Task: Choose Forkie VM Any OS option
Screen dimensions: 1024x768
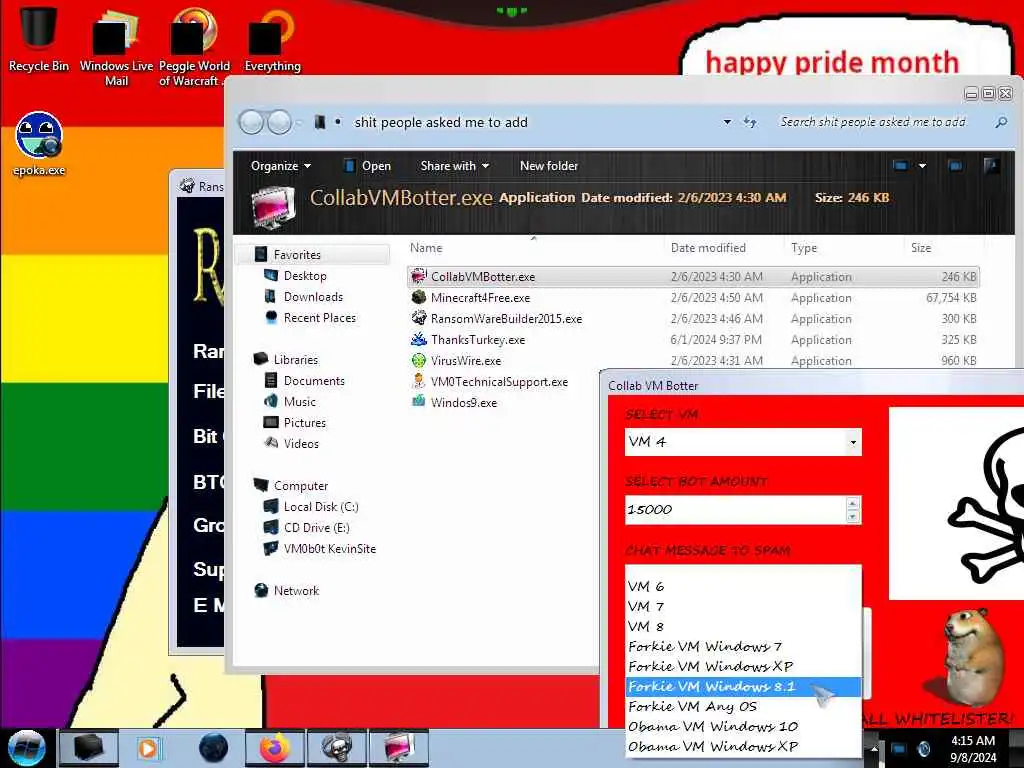Action: click(x=743, y=706)
